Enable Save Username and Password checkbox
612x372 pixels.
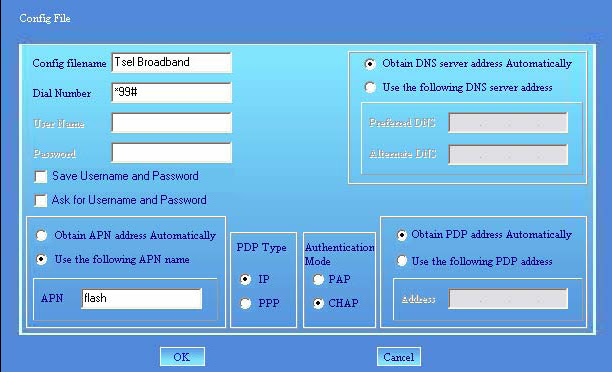41,176
